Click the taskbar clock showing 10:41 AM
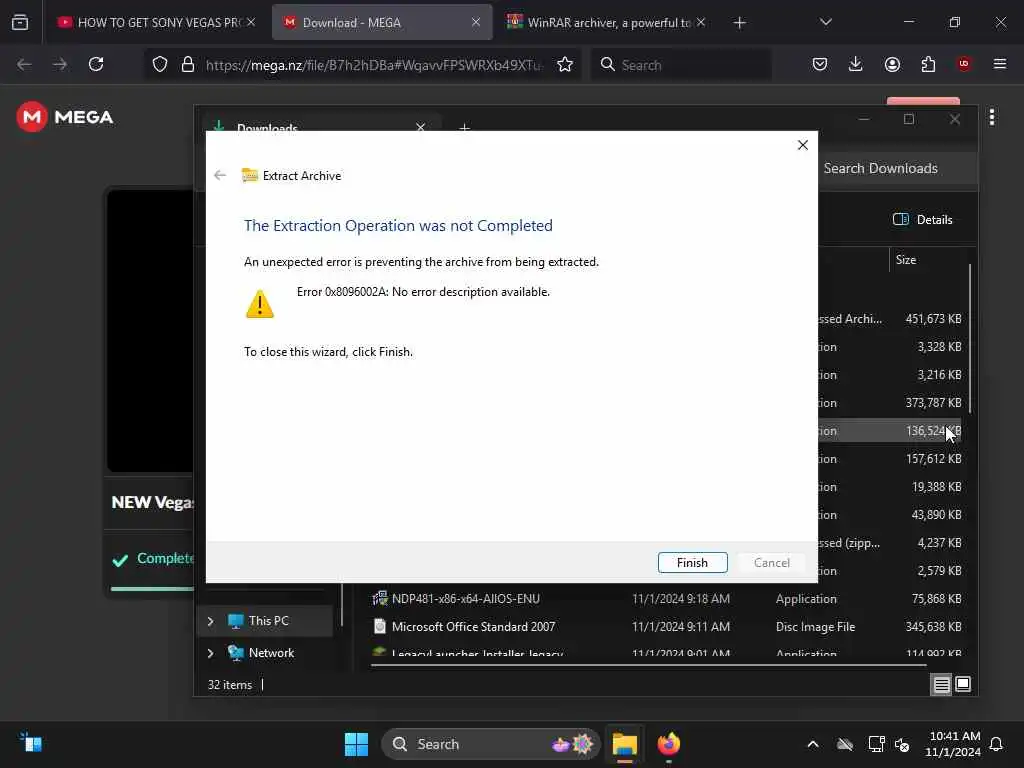Image resolution: width=1024 pixels, height=768 pixels. tap(953, 744)
